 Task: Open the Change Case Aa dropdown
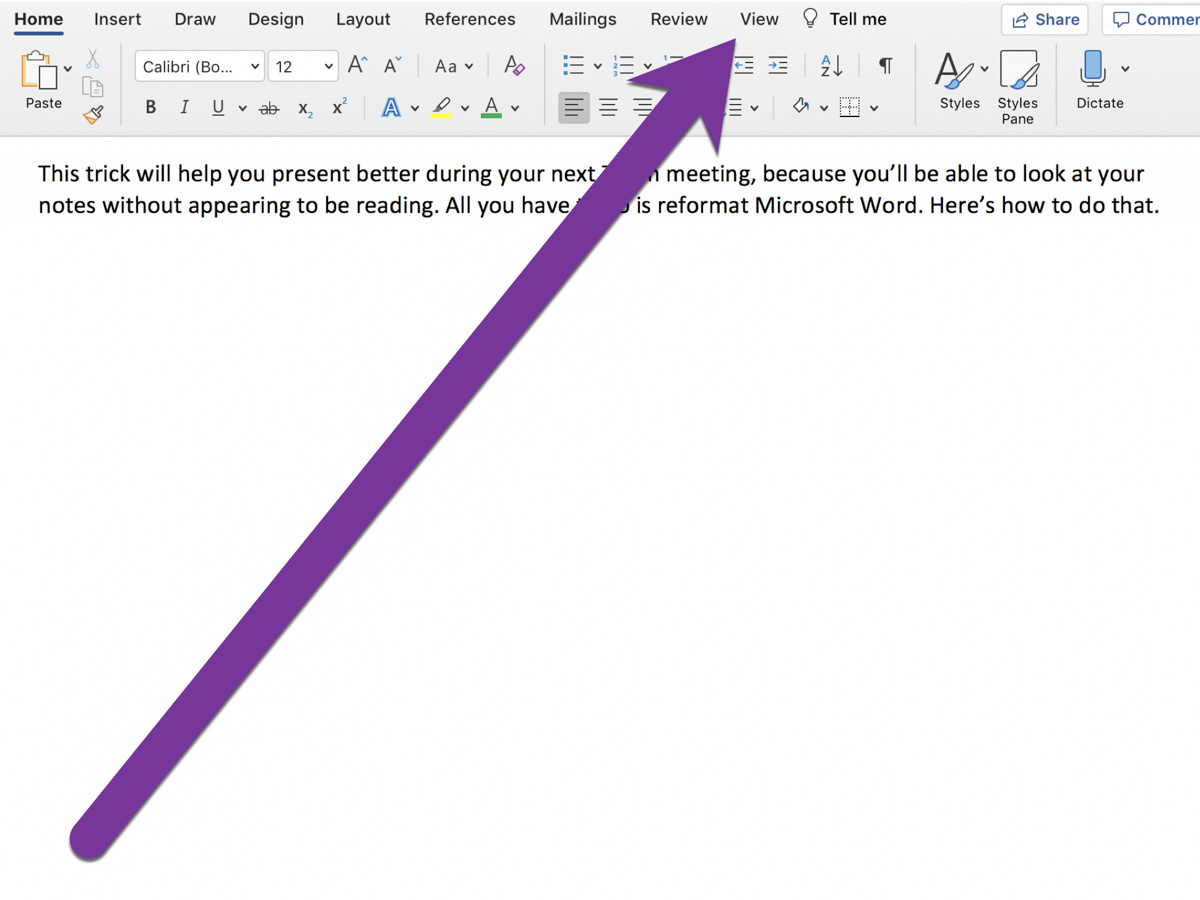453,67
